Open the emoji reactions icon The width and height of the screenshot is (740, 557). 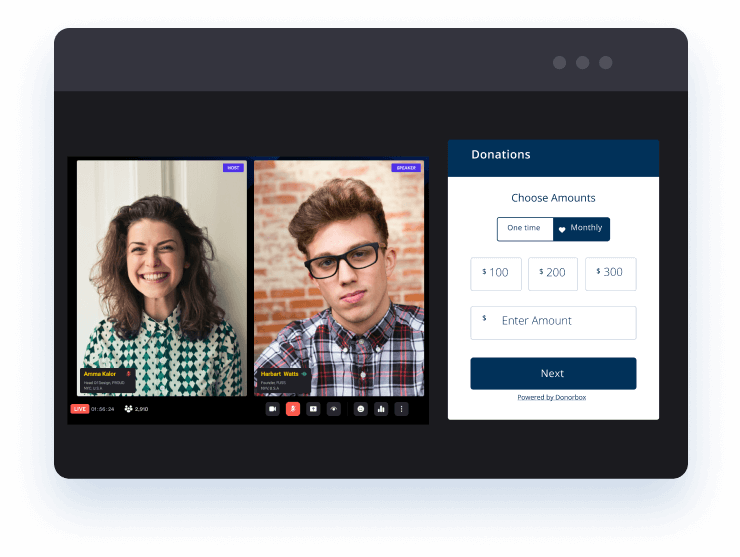tap(361, 409)
